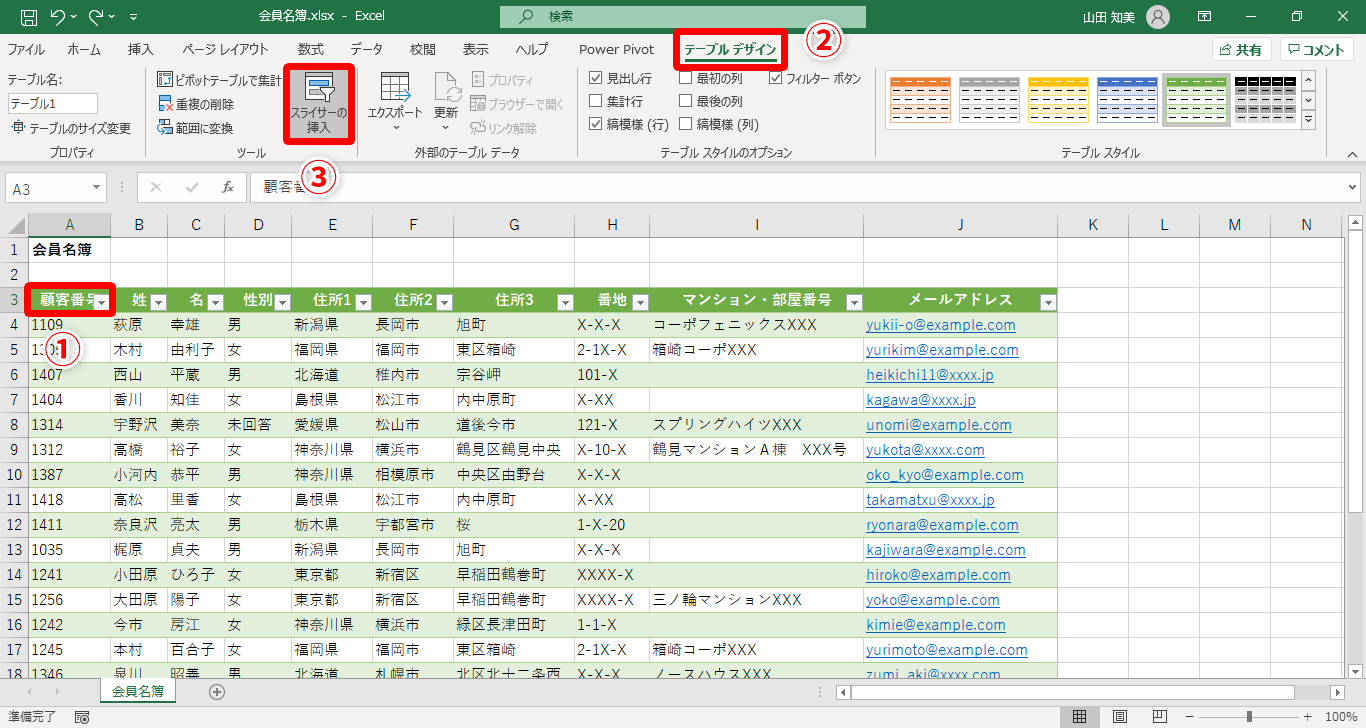The image size is (1366, 728).
Task: Expand the table styles gallery
Action: (1308, 118)
